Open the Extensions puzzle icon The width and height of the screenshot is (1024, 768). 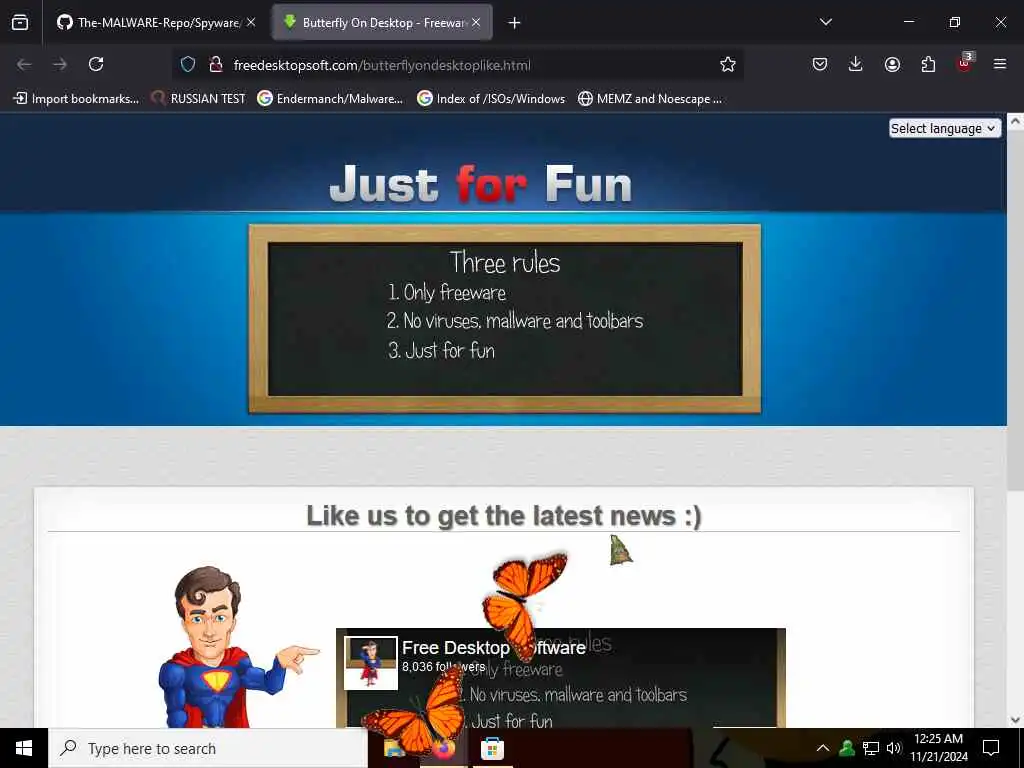point(928,64)
